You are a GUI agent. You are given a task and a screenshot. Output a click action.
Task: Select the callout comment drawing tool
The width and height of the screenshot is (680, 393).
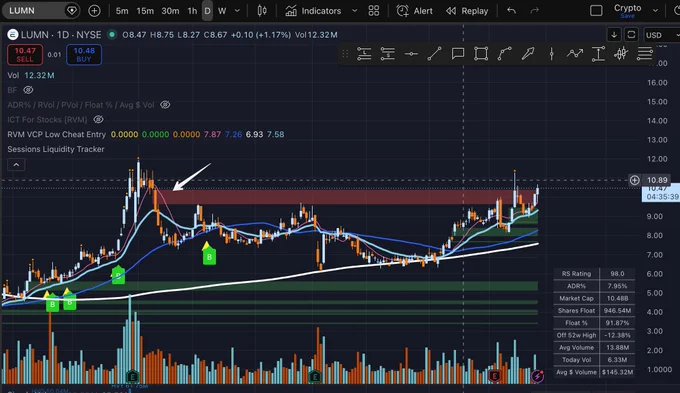pyautogui.click(x=458, y=54)
